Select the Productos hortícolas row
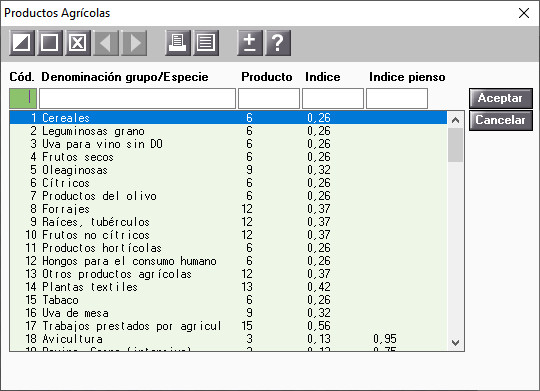Image resolution: width=540 pixels, height=391 pixels. (228, 248)
